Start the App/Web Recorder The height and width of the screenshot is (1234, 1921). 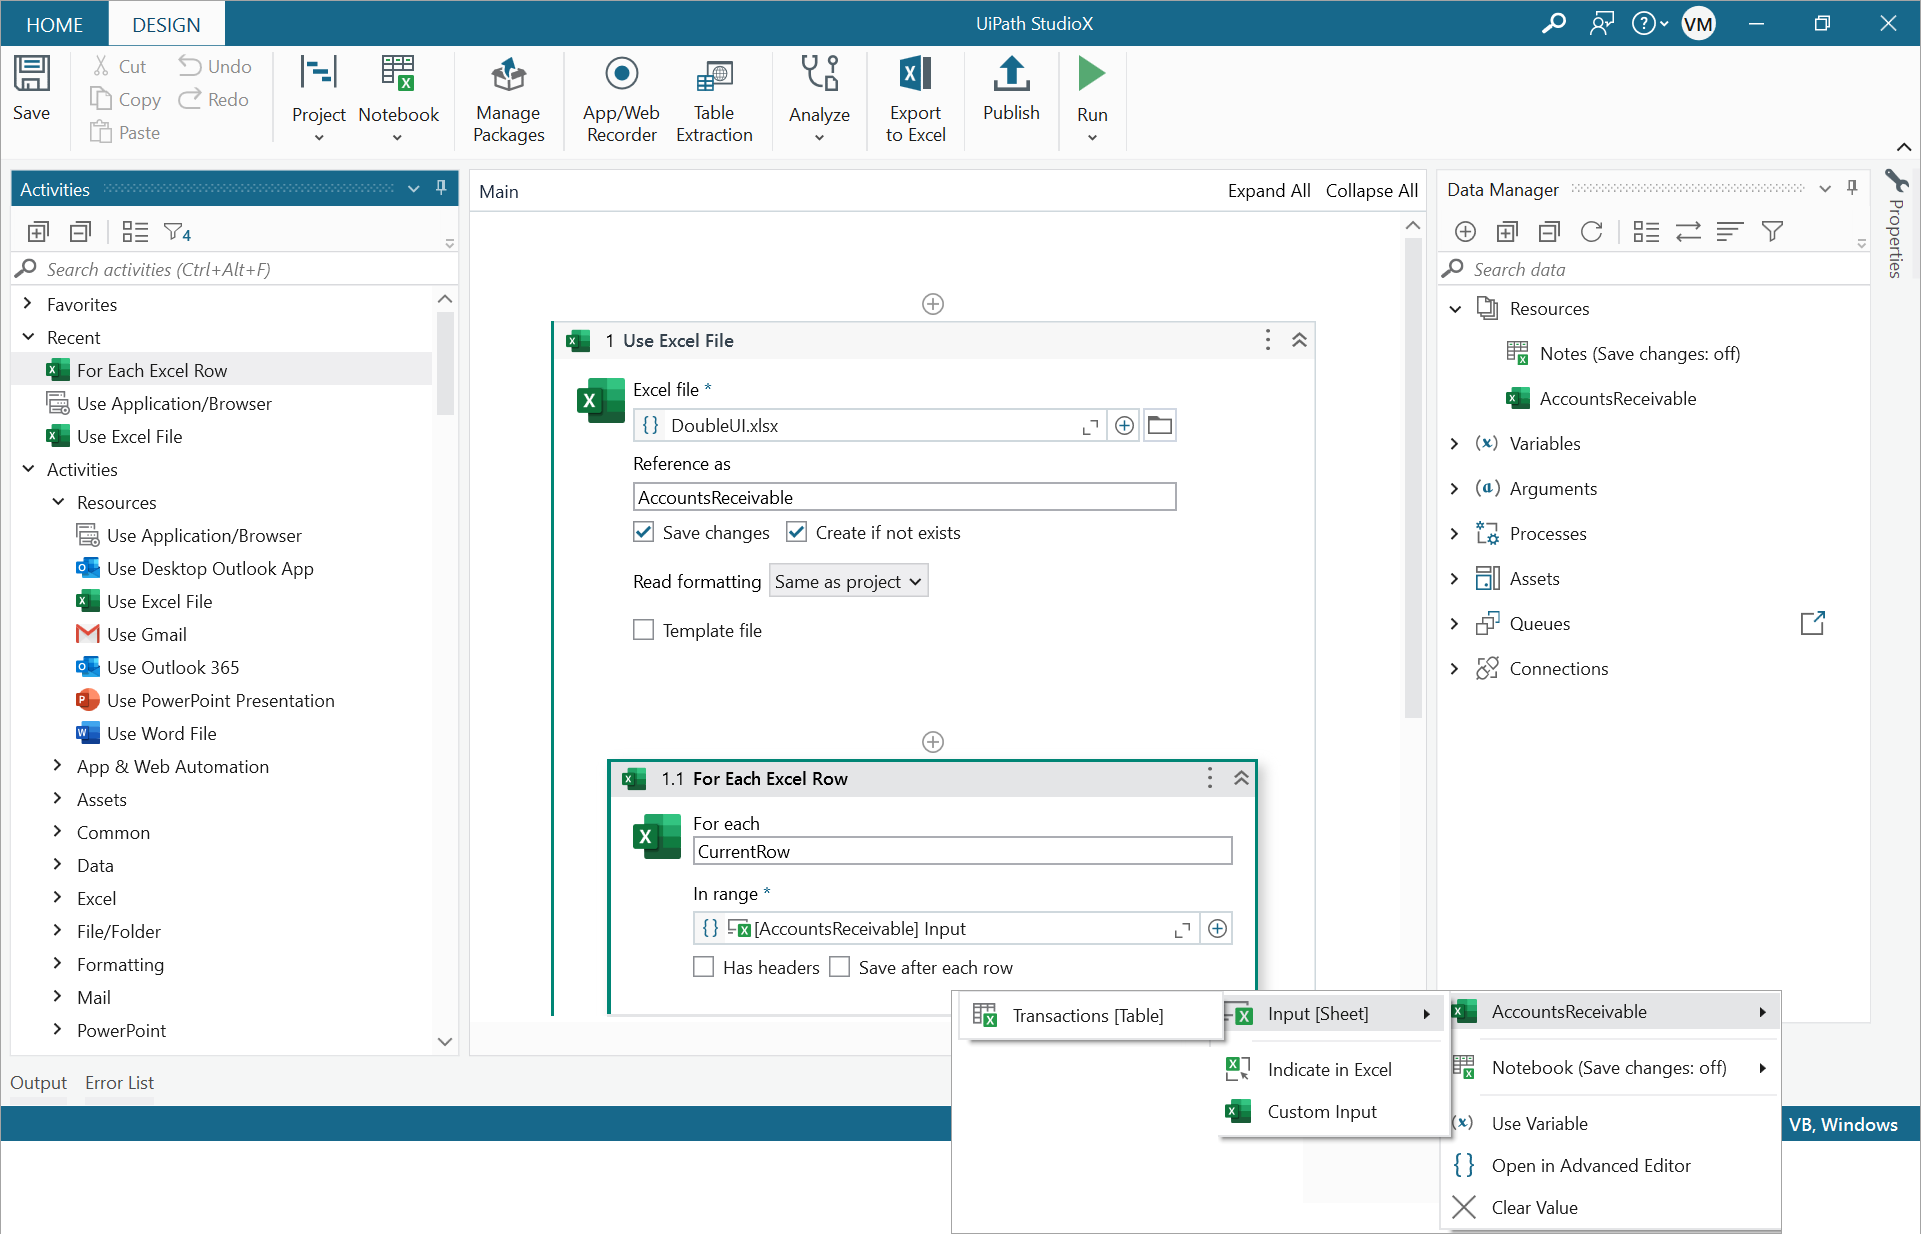click(621, 100)
